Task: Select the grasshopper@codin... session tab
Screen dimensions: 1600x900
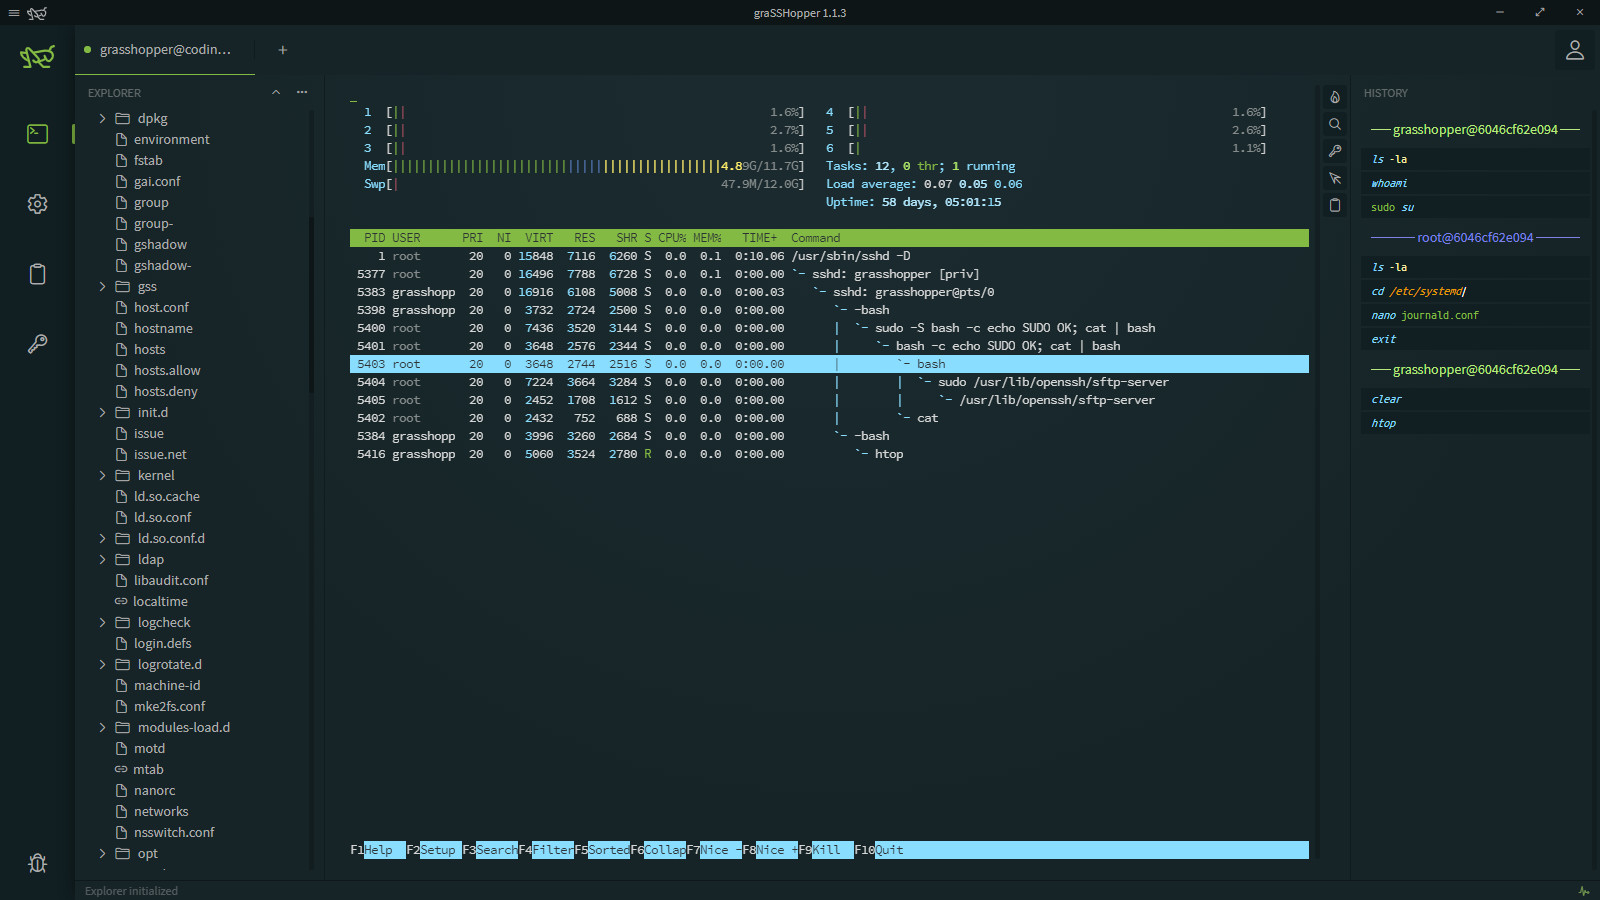Action: pos(165,50)
